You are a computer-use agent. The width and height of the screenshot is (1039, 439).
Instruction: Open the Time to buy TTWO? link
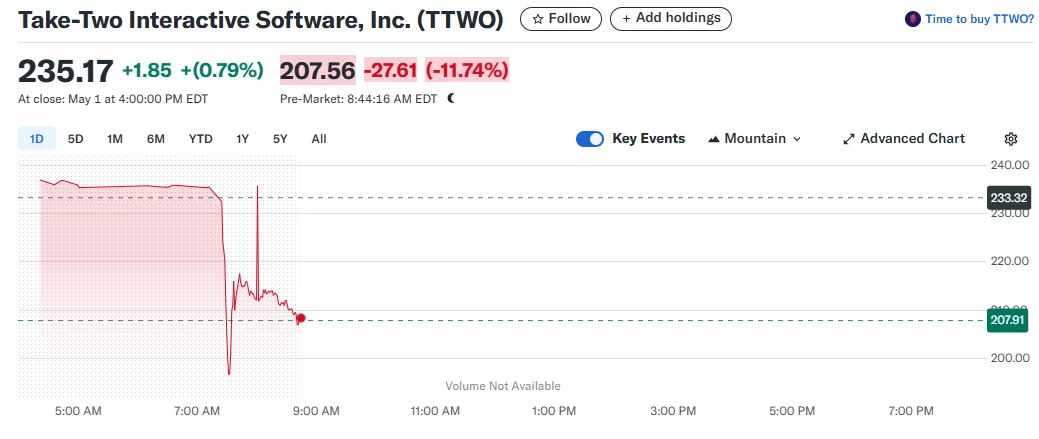coord(979,19)
